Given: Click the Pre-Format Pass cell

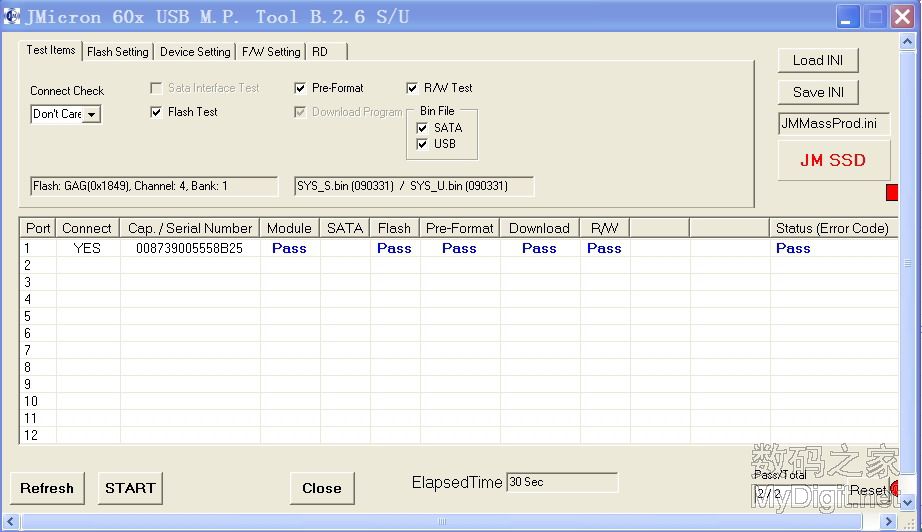Looking at the screenshot, I should [460, 248].
